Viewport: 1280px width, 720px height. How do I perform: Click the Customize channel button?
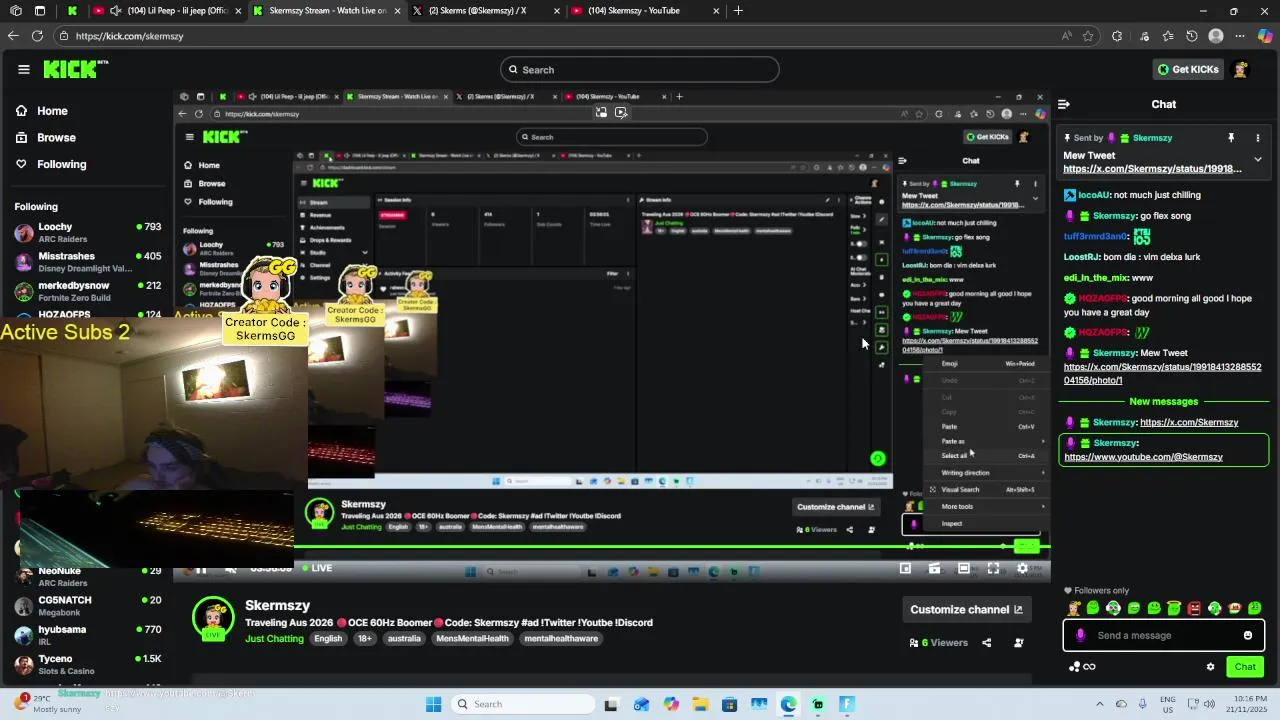pyautogui.click(x=966, y=609)
